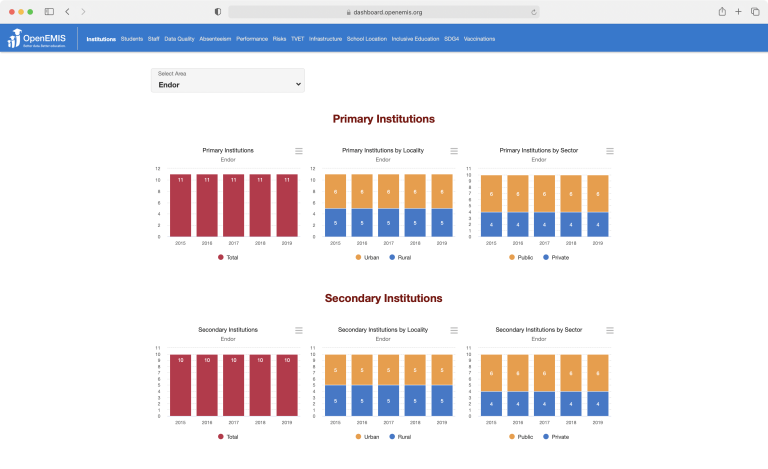768x469 pixels.
Task: Toggle Private series in Primary Sector legend
Action: tap(556, 257)
